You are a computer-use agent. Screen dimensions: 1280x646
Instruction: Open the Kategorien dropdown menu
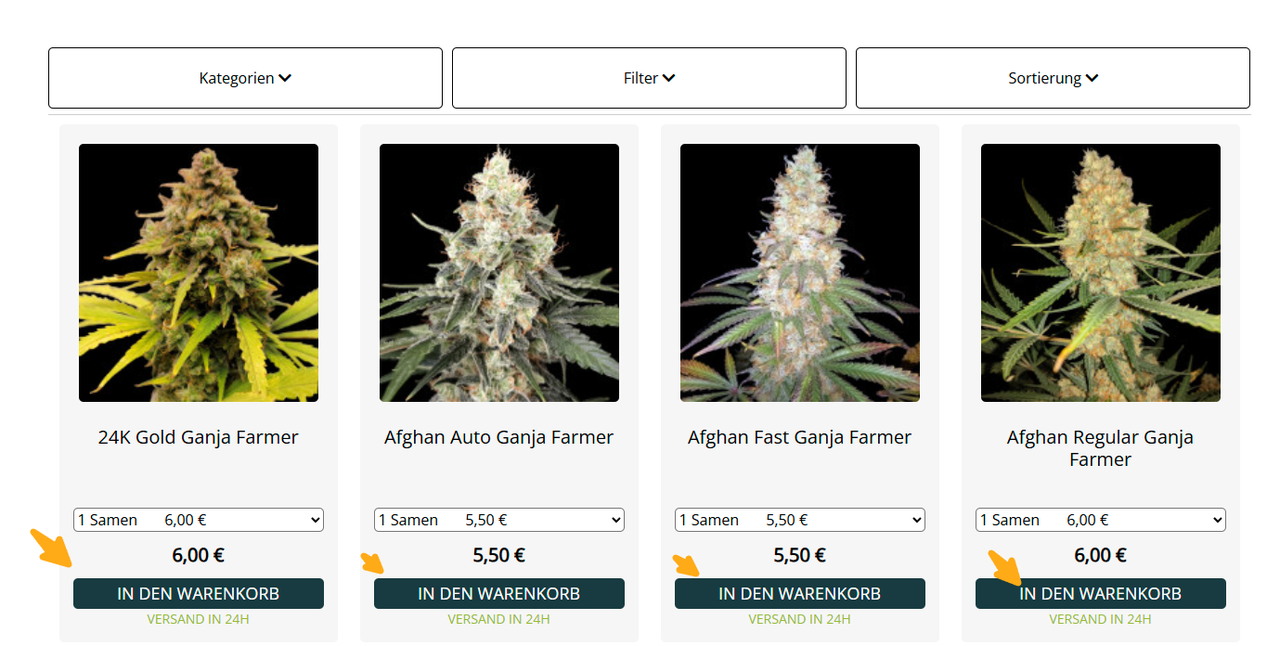point(245,78)
